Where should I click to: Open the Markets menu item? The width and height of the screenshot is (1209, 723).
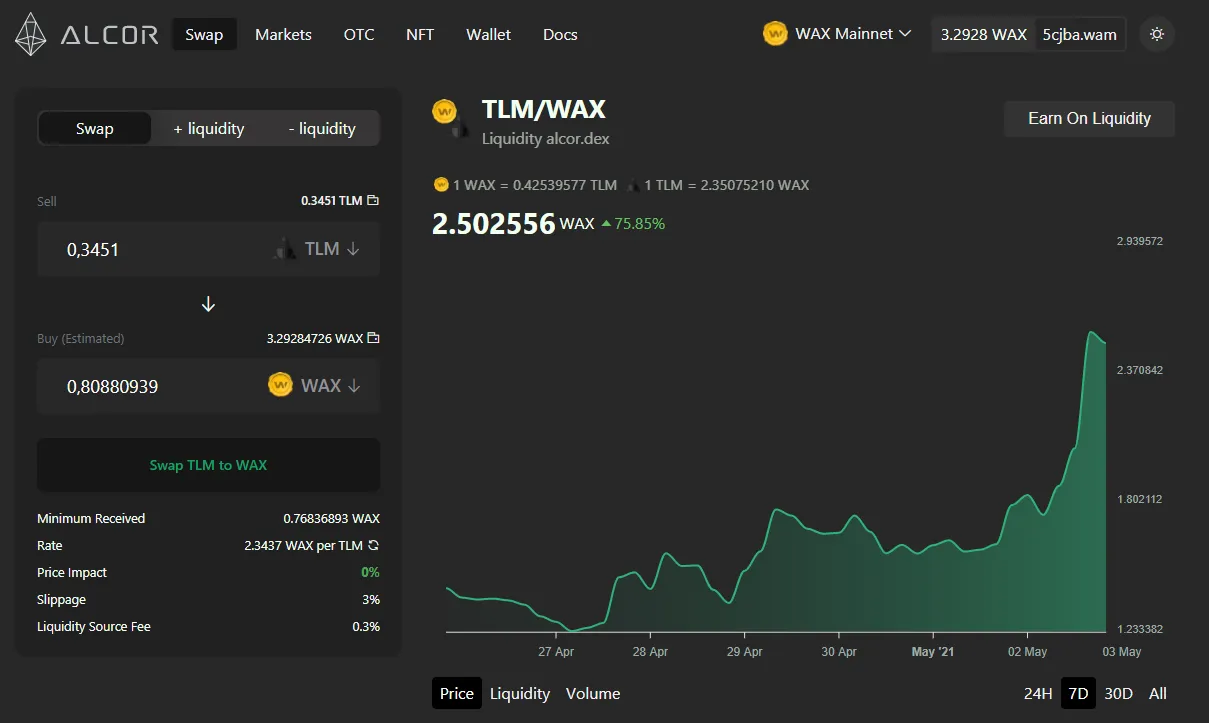[x=283, y=34]
